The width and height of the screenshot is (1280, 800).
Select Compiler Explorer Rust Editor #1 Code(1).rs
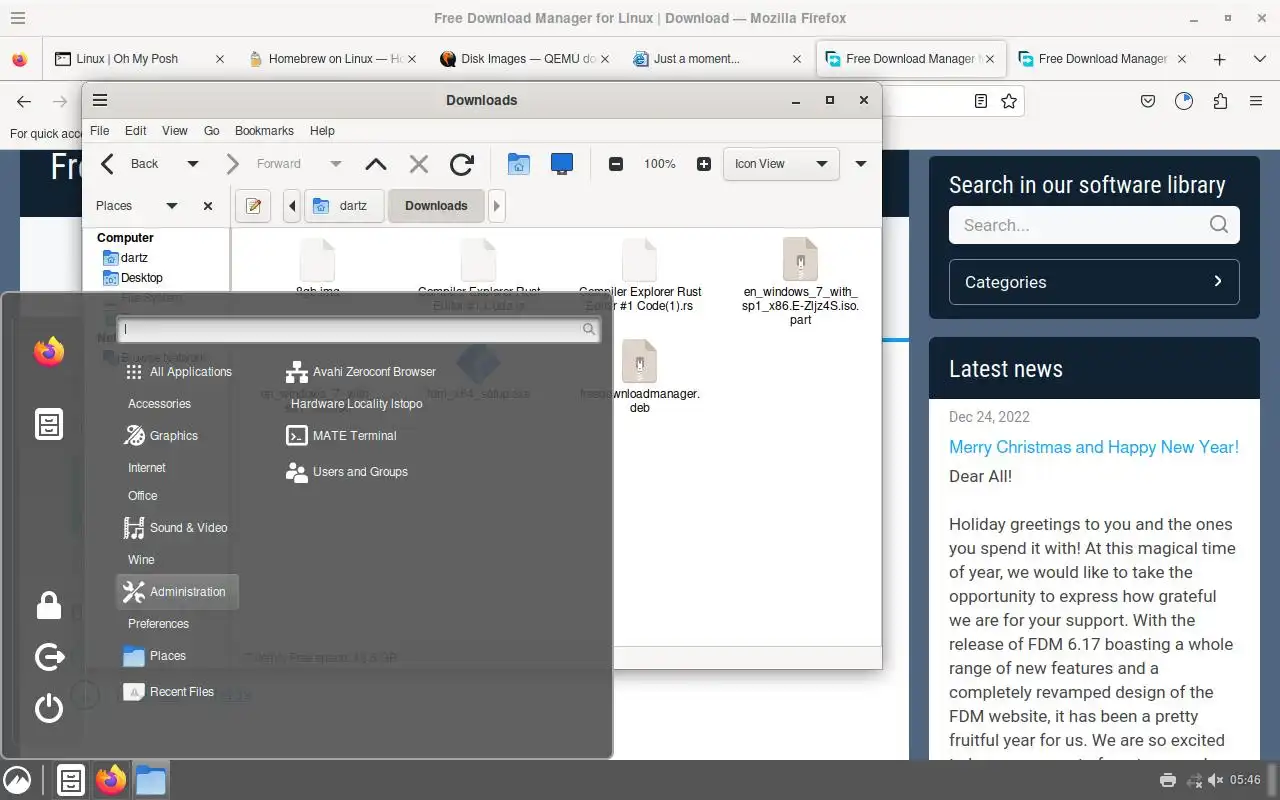click(x=640, y=276)
